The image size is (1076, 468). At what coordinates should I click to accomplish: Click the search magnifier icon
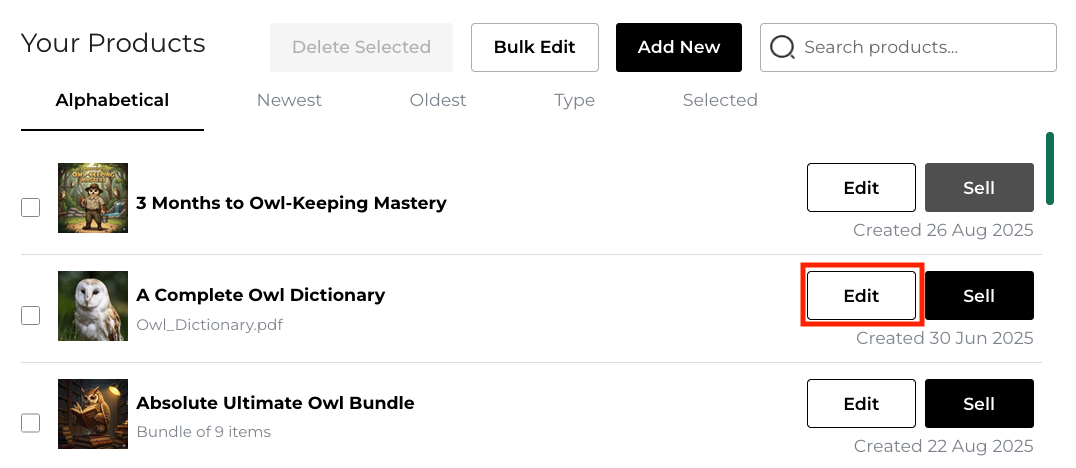(x=782, y=47)
